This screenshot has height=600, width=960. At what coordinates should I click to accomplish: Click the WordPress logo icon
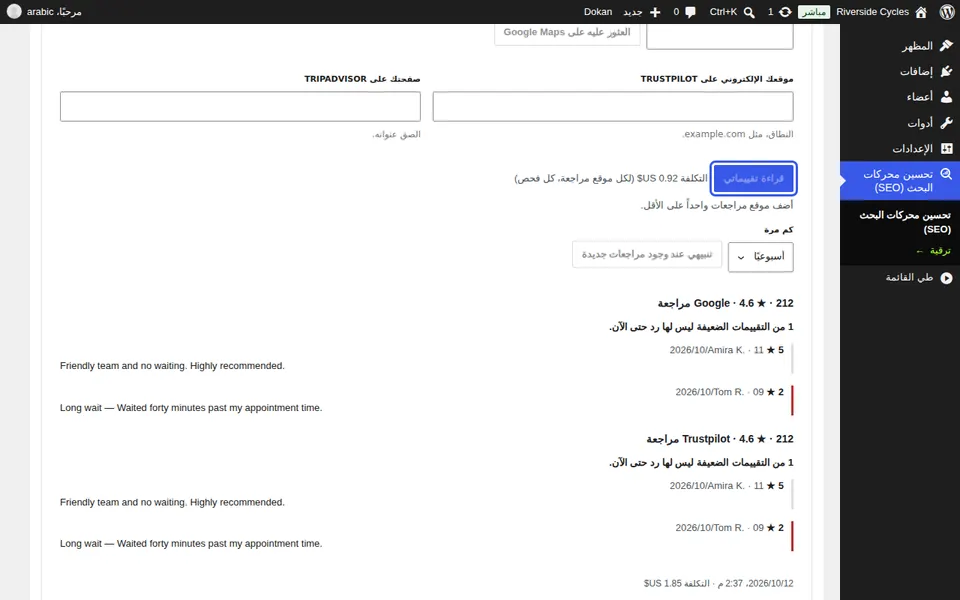(947, 12)
